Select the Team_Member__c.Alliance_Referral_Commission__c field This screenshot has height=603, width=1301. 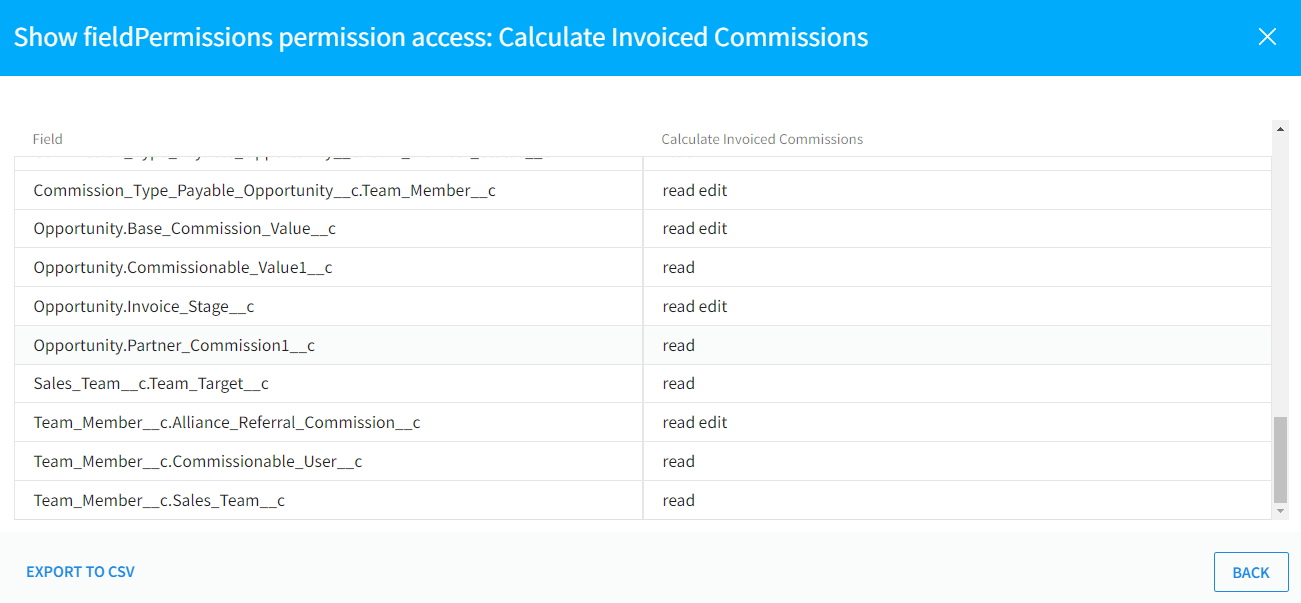click(x=226, y=423)
